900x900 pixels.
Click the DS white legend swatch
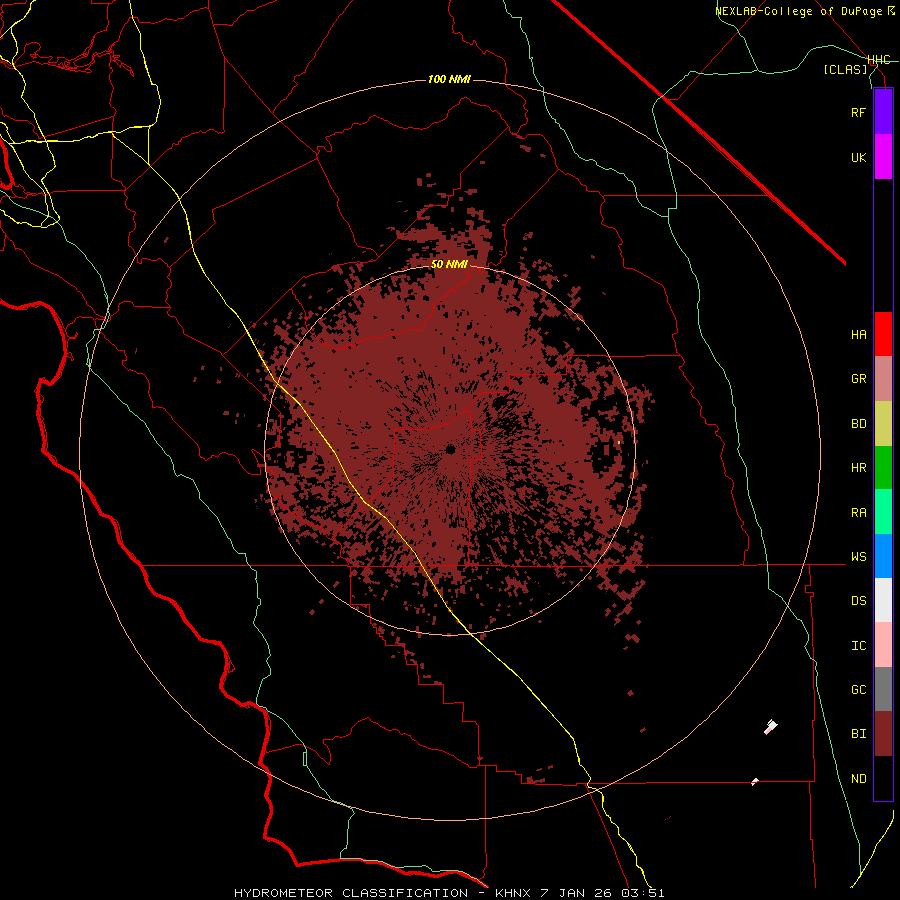pyautogui.click(x=883, y=600)
